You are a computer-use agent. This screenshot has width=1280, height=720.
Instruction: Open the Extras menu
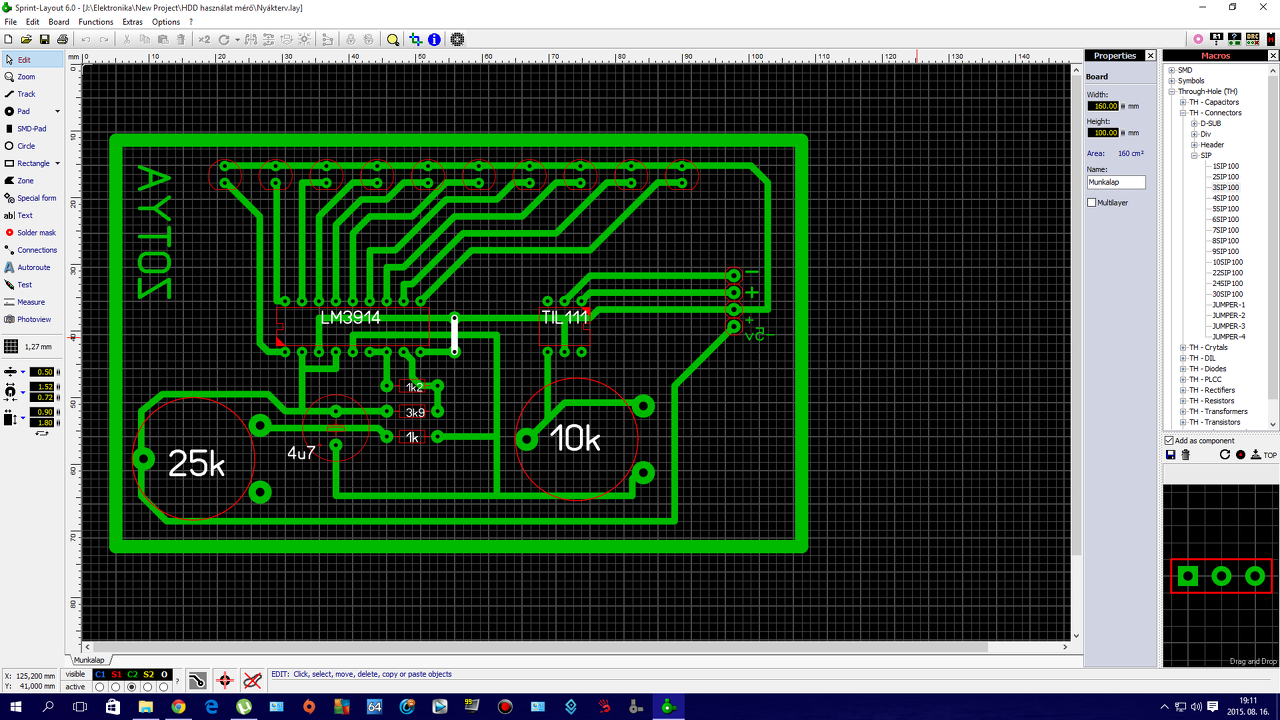point(132,22)
